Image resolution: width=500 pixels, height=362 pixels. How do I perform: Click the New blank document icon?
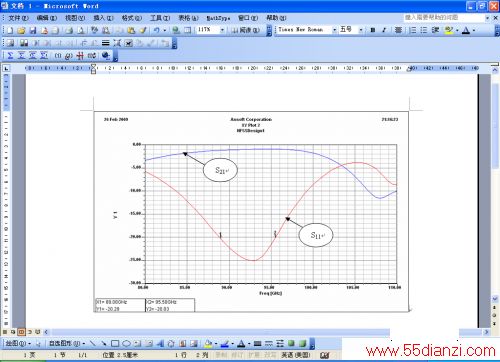click(x=10, y=30)
